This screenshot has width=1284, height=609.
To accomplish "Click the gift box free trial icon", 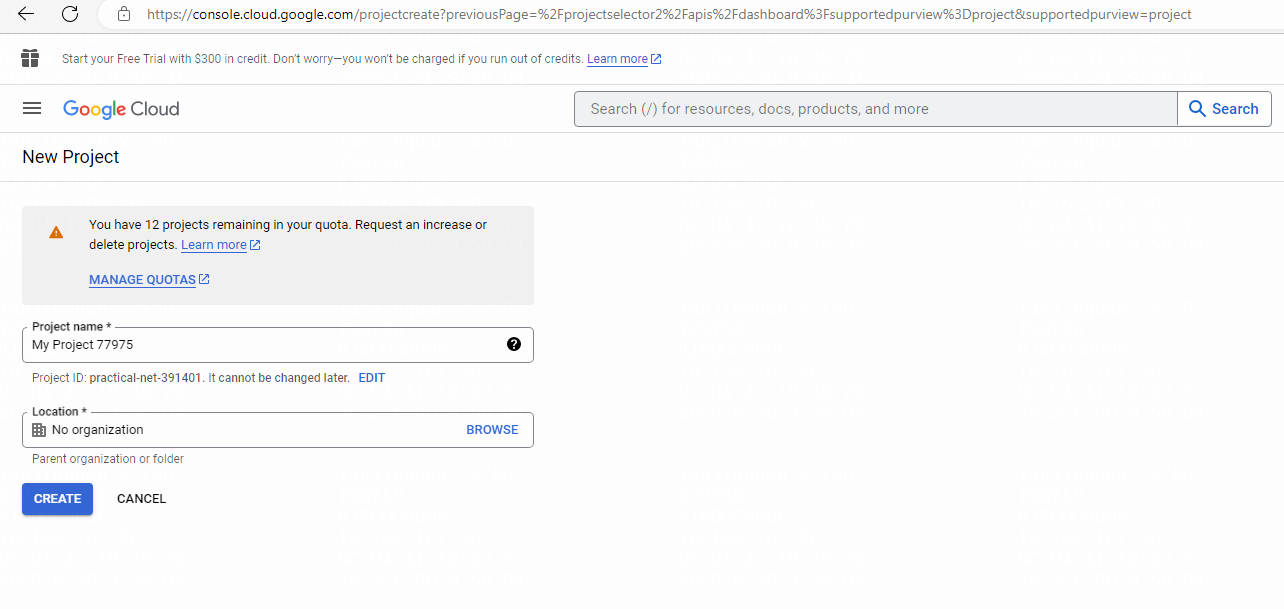I will click(30, 58).
